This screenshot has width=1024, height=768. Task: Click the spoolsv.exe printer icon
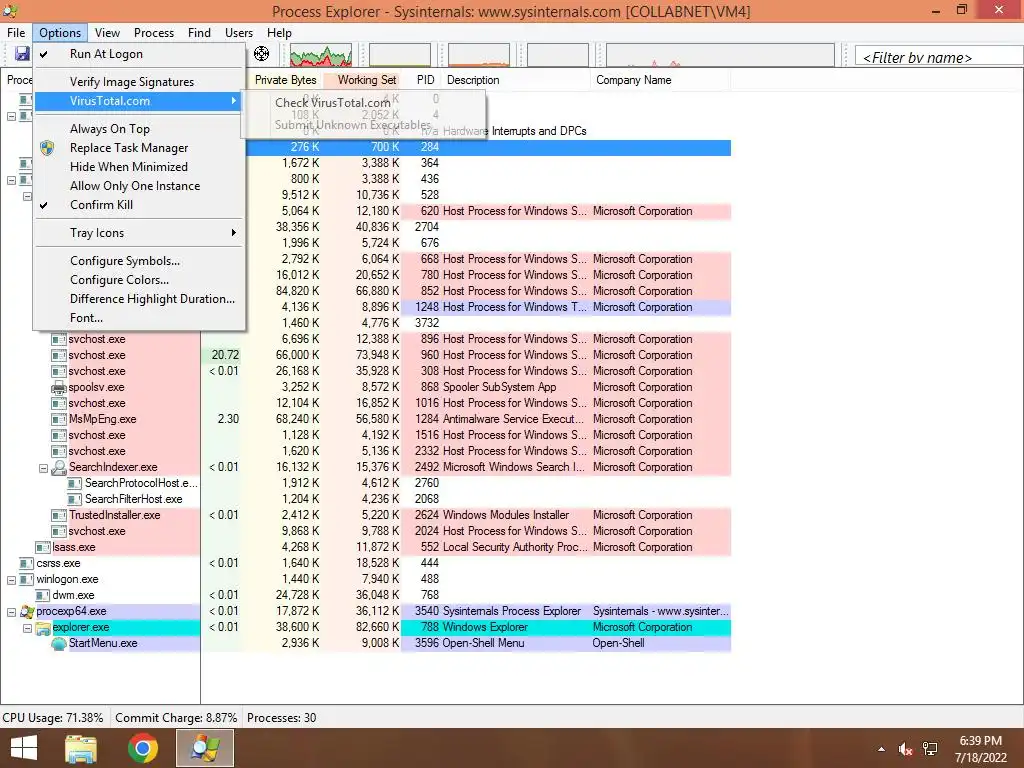pyautogui.click(x=59, y=387)
